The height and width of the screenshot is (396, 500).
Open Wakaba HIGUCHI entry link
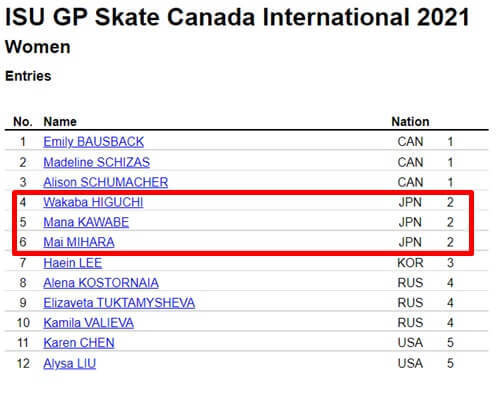tap(93, 202)
